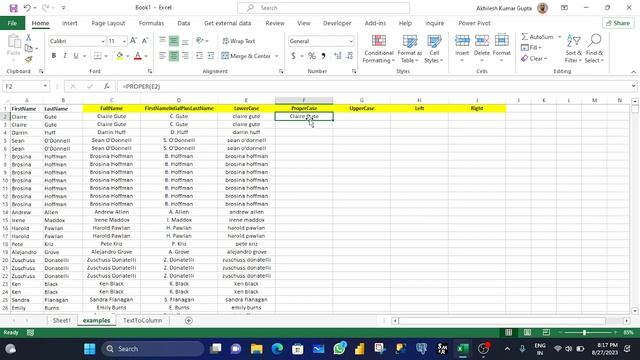640x360 pixels.
Task: Collapse the ribbon with the chevron
Action: tap(633, 71)
